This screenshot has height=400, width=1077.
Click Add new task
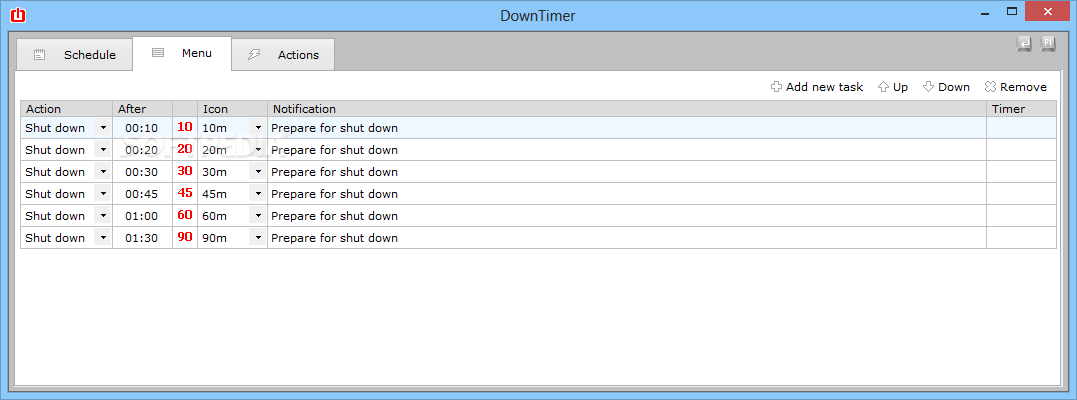pos(817,87)
